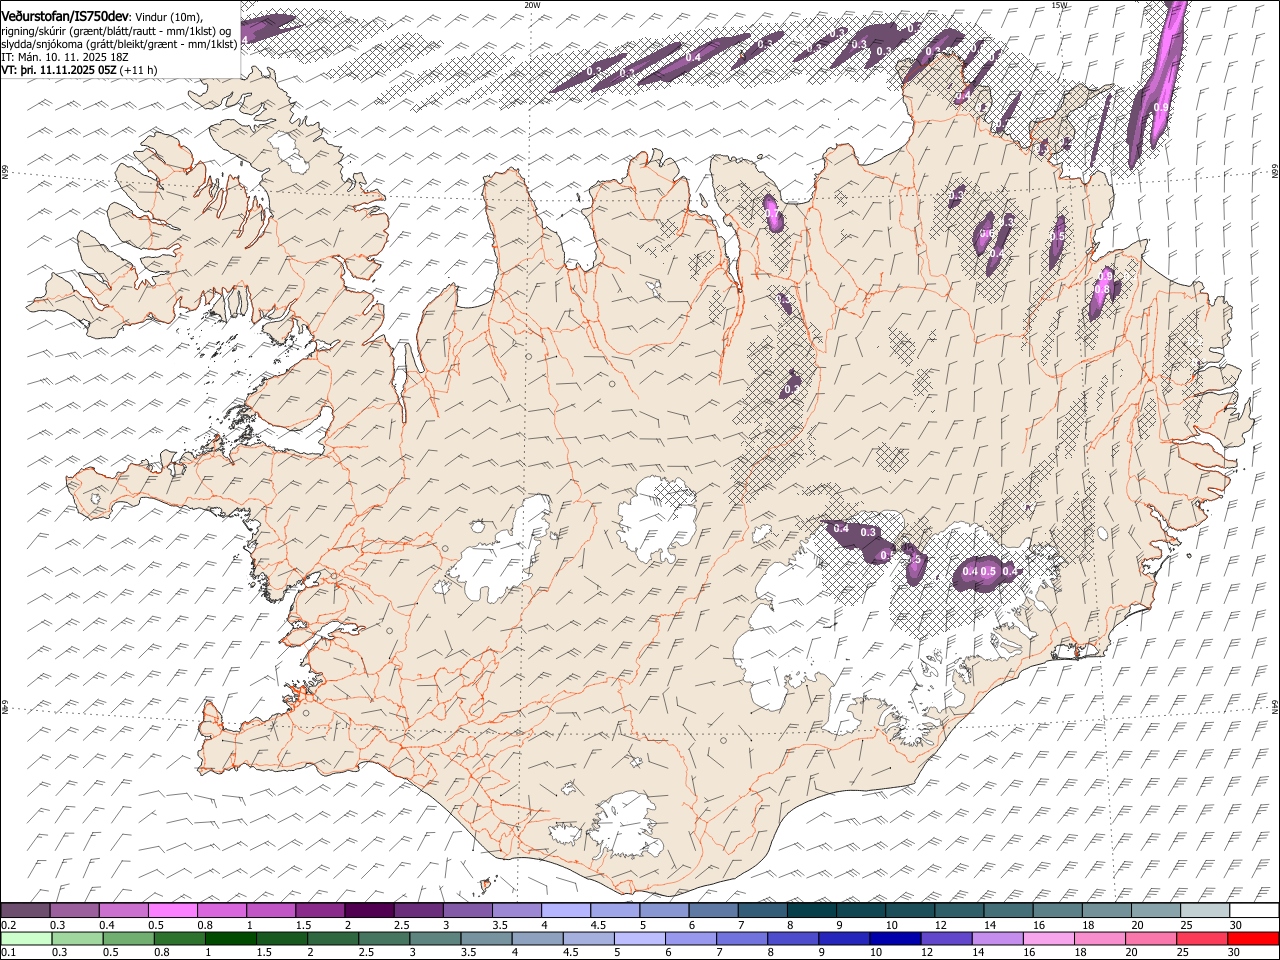Click the '(+11 h)' forecast offset text
The width and height of the screenshot is (1280, 960).
138,70
